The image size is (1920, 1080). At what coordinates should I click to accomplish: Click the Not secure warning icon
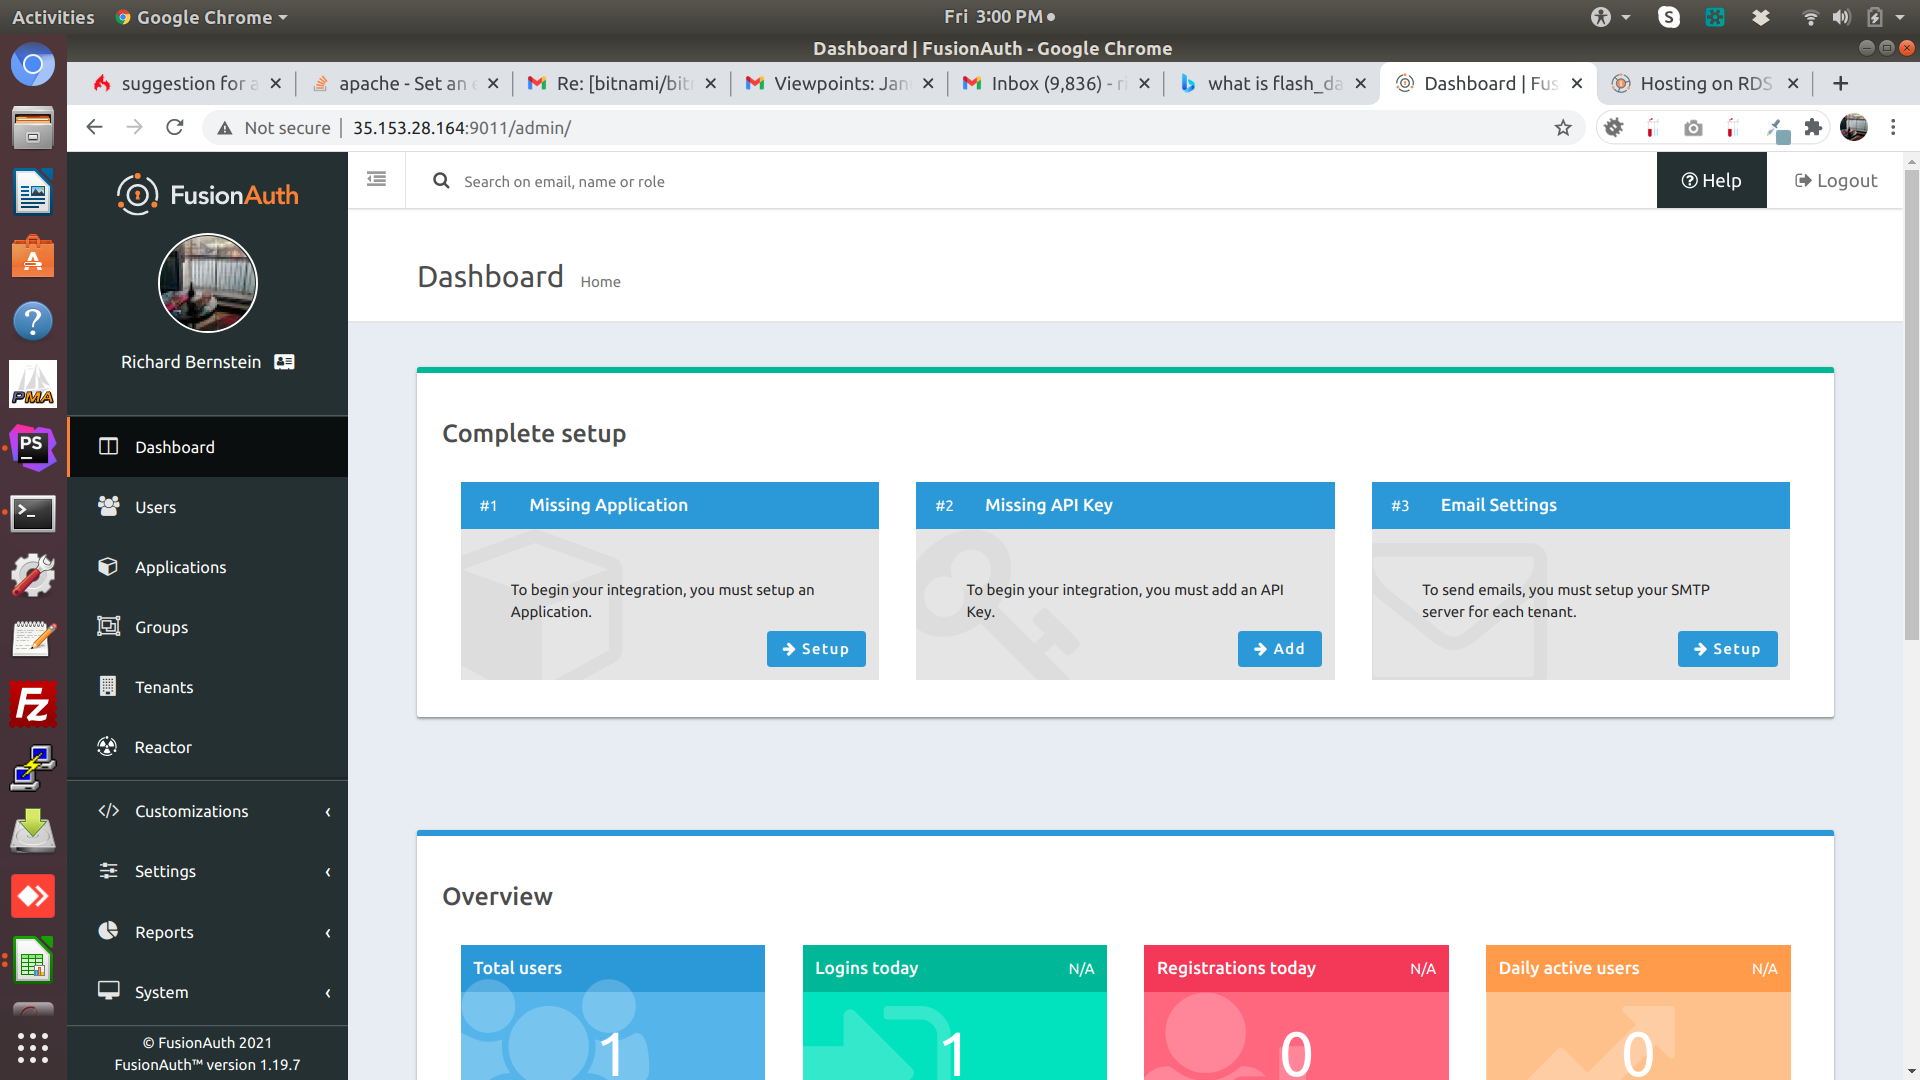[x=225, y=128]
